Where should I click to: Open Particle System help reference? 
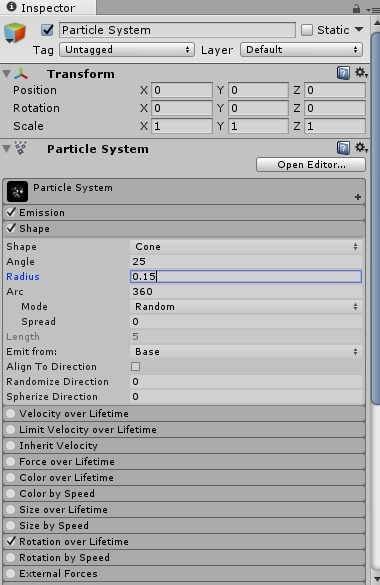343,148
